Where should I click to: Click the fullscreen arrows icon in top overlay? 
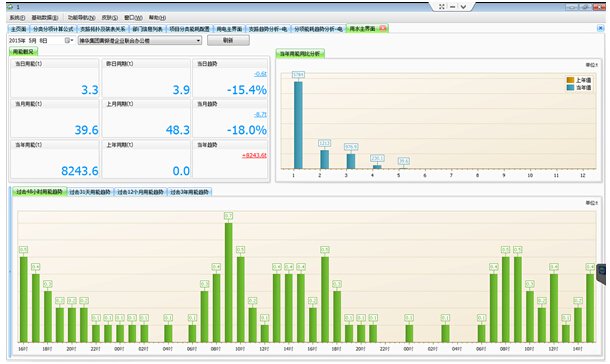(x=442, y=7)
